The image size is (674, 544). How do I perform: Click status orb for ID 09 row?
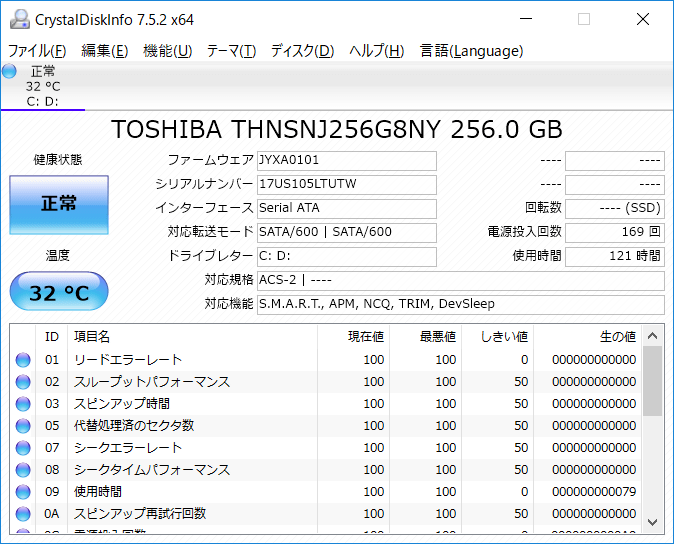coord(23,492)
